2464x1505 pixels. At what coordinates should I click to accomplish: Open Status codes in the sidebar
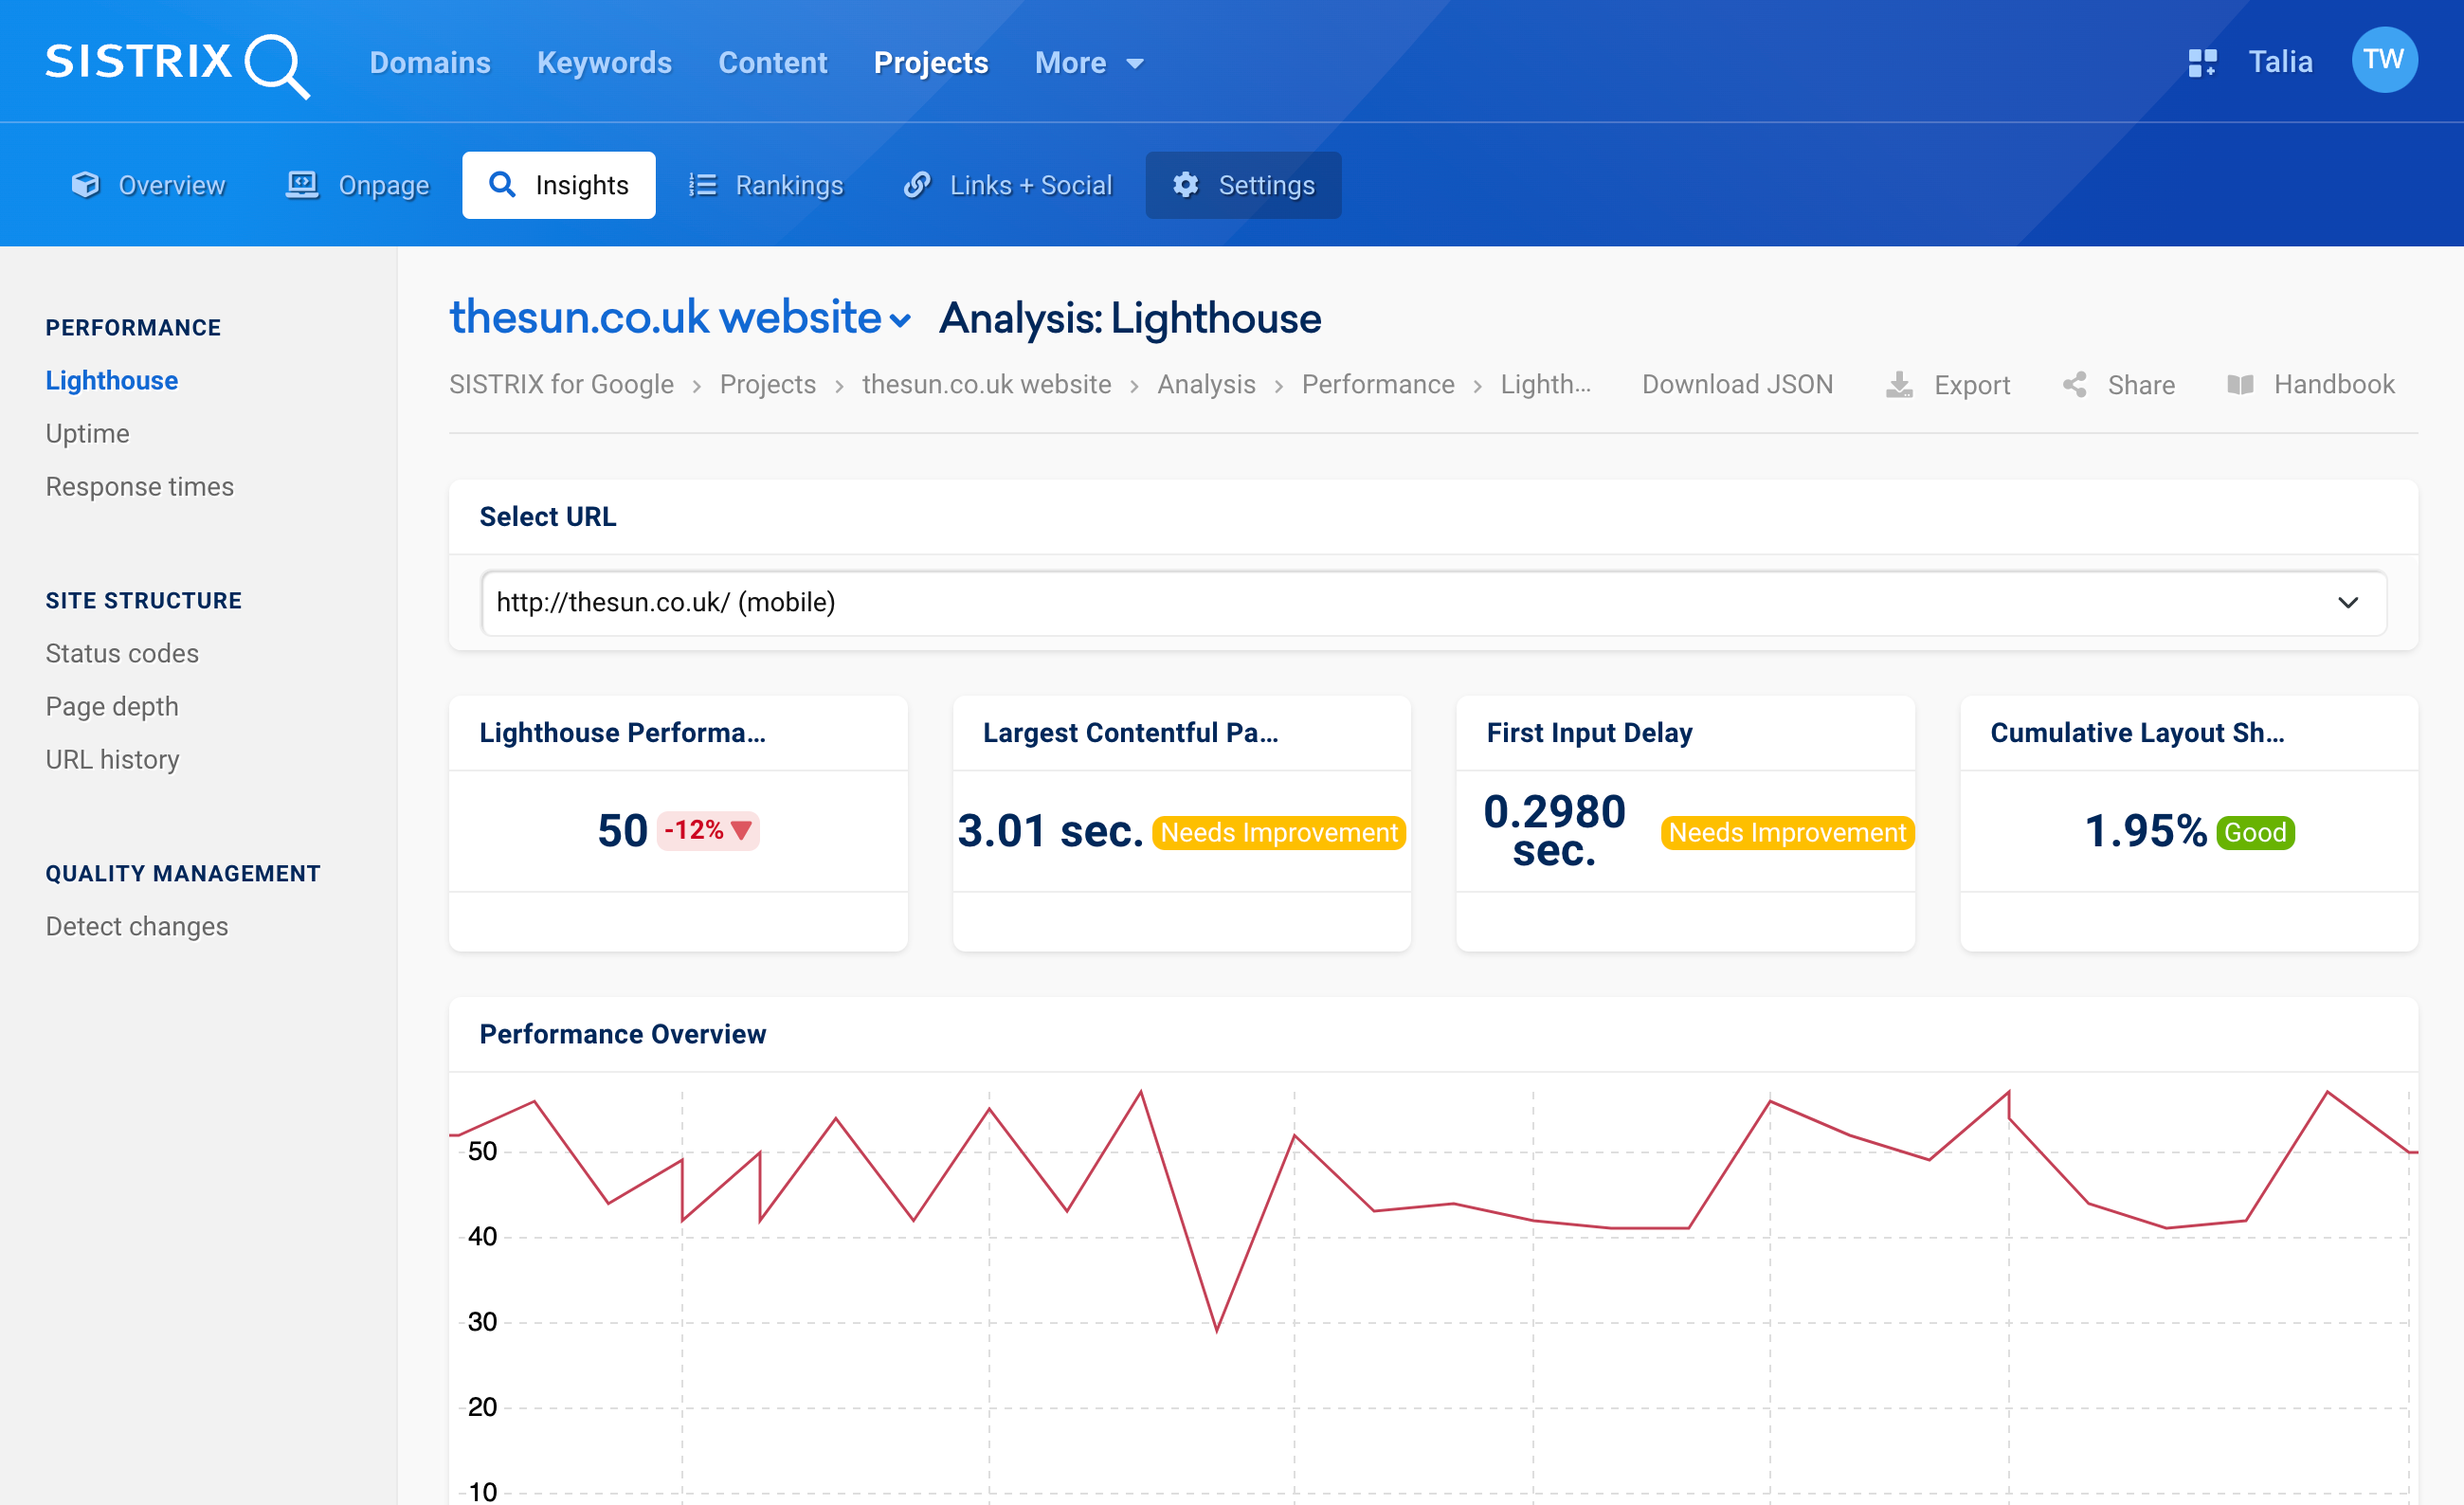(122, 654)
